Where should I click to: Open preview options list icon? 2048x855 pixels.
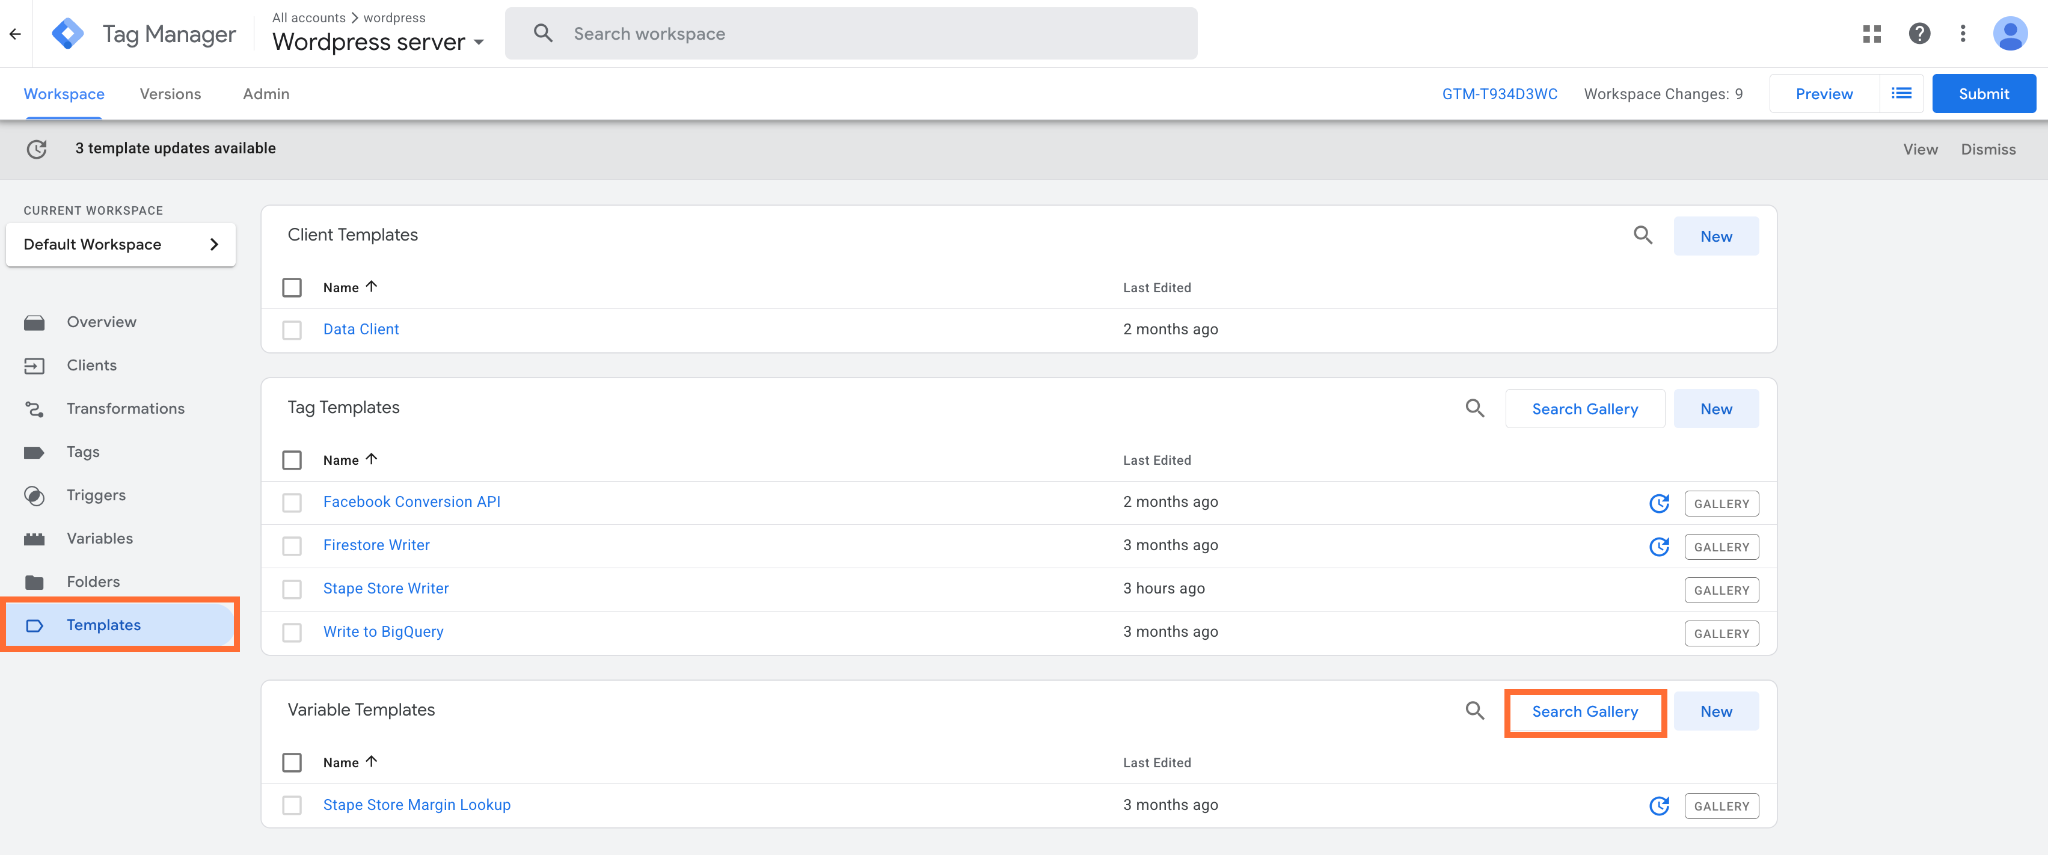pyautogui.click(x=1902, y=93)
